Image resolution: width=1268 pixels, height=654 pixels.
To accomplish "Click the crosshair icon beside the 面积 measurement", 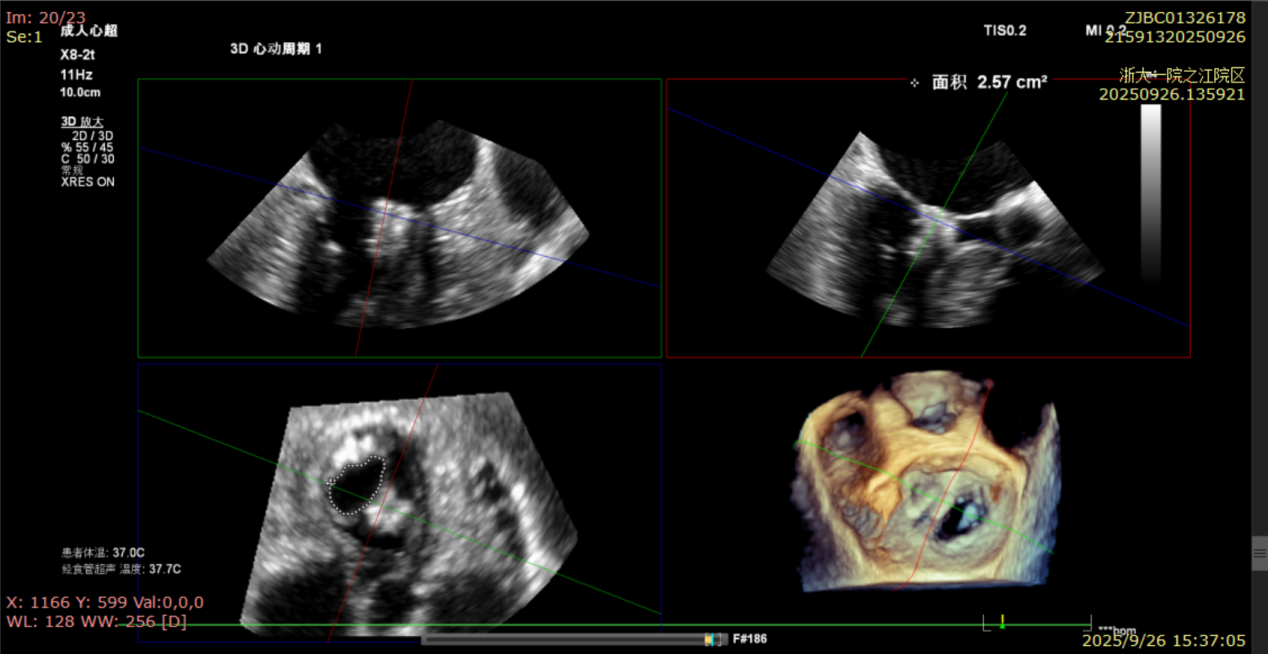I will coord(914,83).
